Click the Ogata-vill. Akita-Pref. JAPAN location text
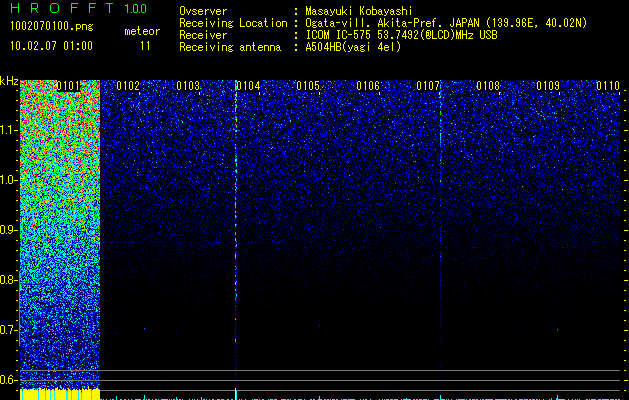 tap(446, 23)
